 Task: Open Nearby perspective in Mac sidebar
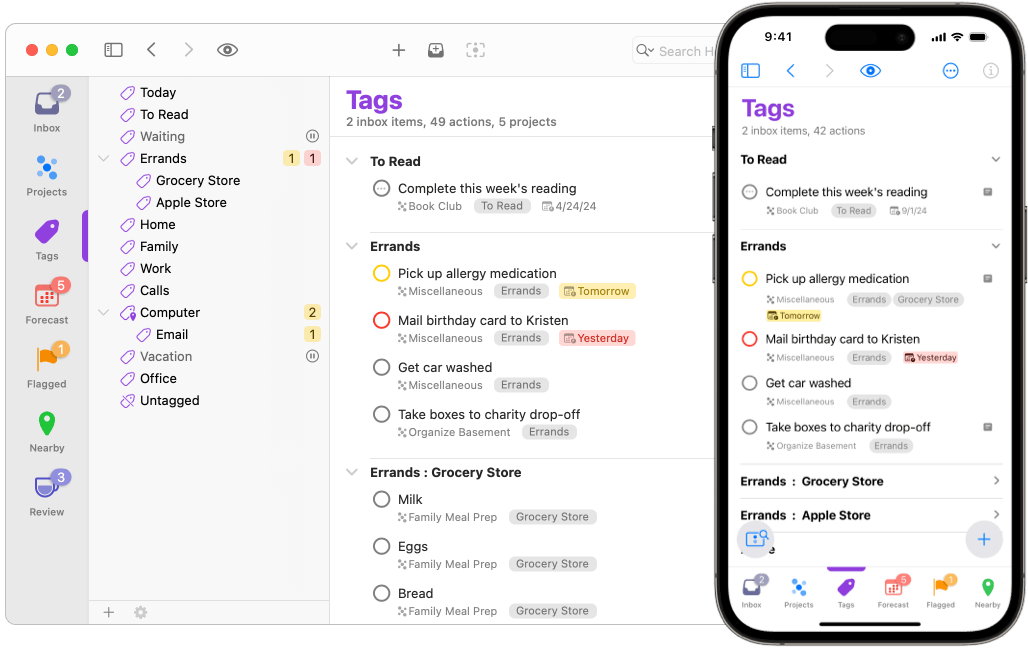tap(47, 432)
